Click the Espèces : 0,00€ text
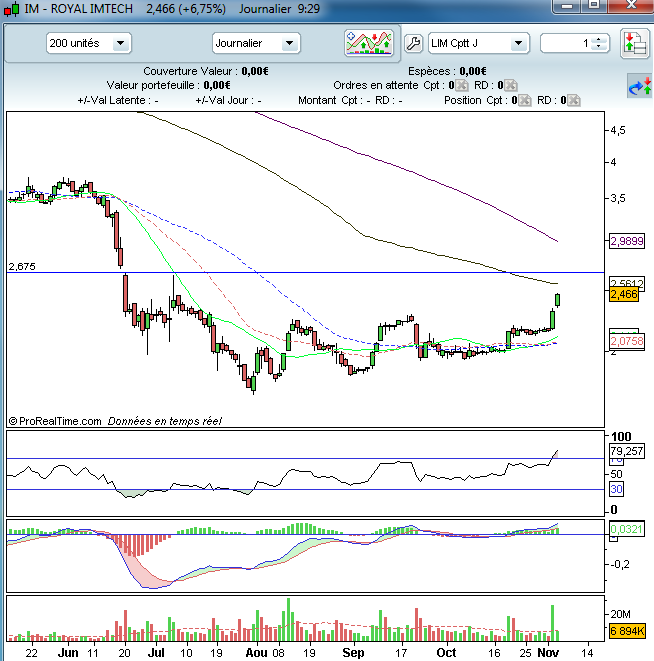 [447, 71]
